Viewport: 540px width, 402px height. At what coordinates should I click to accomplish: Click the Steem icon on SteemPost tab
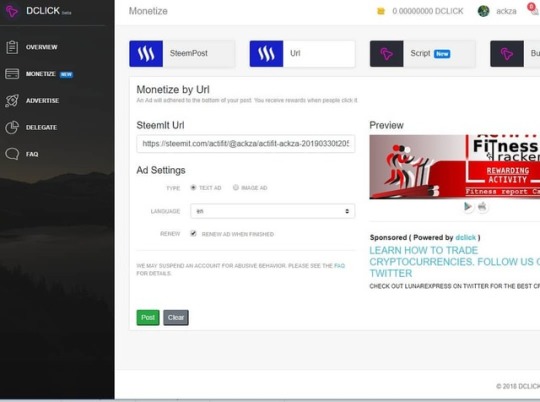click(x=146, y=54)
